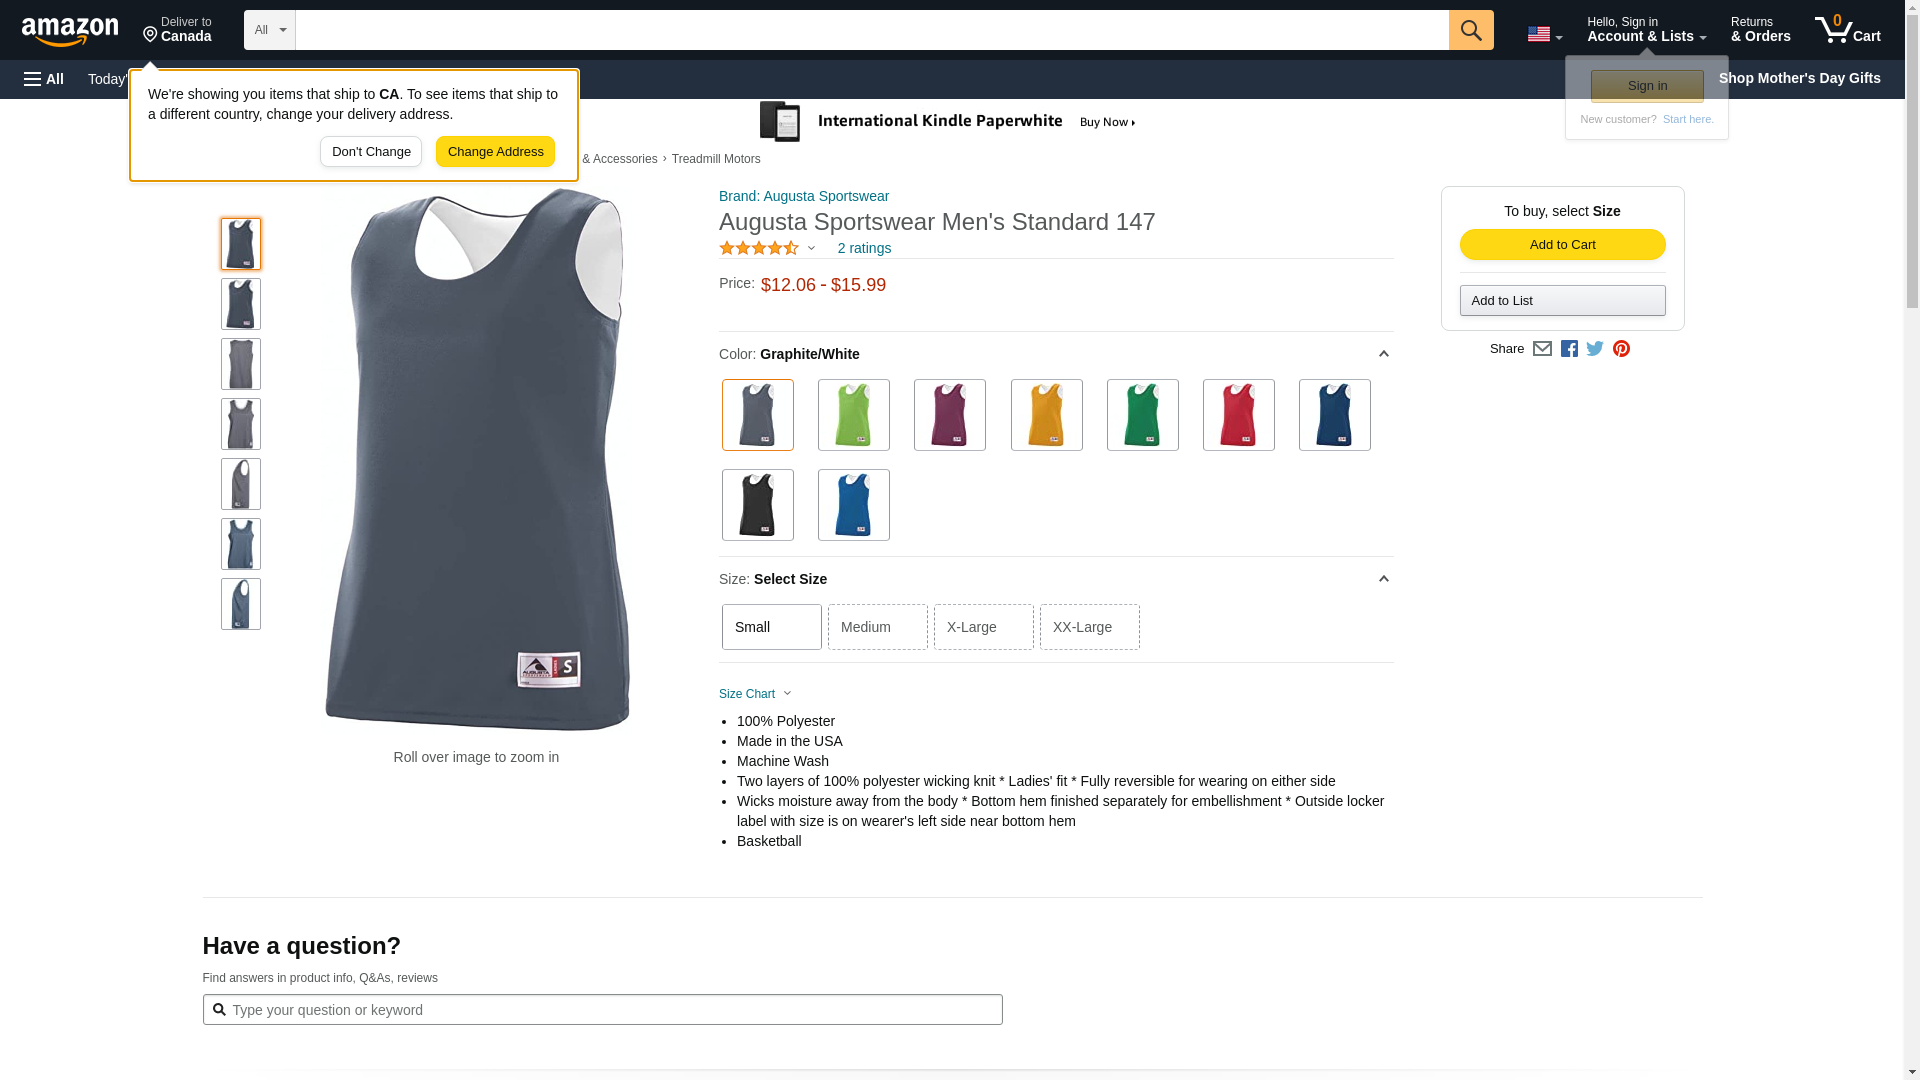Share product on Facebook
Viewport: 1920px width, 1080px height.
point(1569,349)
